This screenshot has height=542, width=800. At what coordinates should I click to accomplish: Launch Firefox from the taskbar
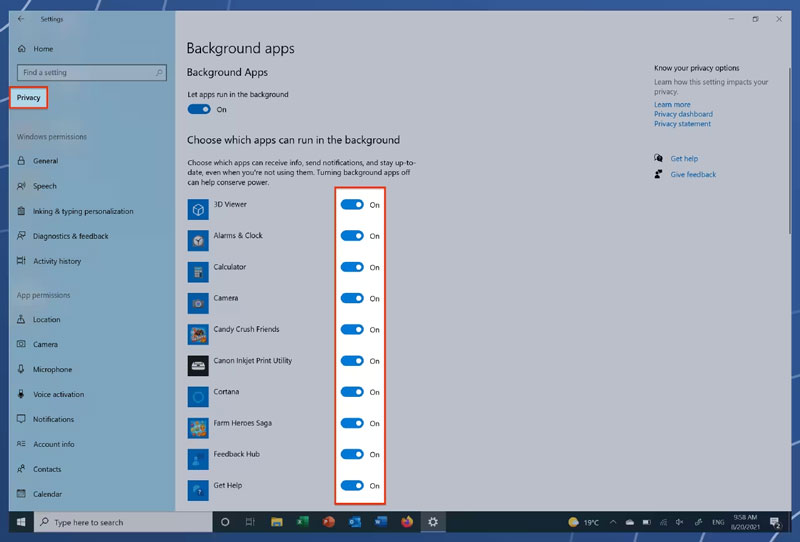click(407, 522)
